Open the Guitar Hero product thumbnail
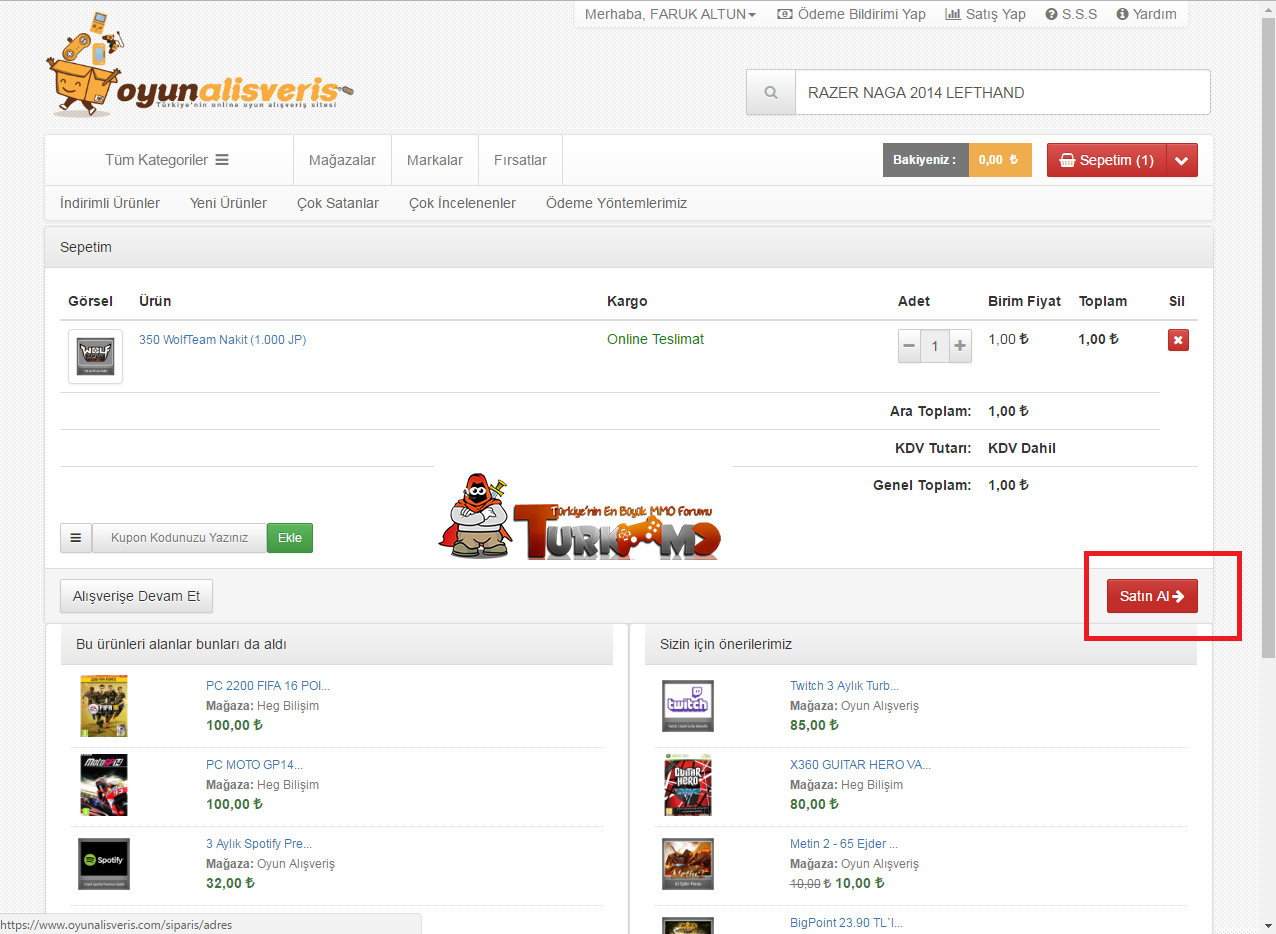This screenshot has height=934, width=1276. tap(688, 785)
